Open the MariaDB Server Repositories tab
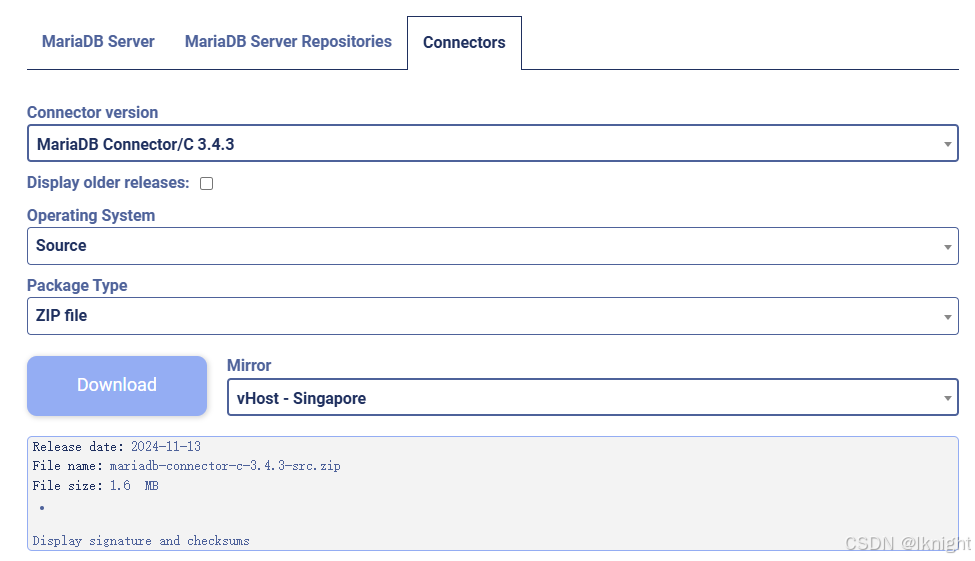 pyautogui.click(x=288, y=42)
